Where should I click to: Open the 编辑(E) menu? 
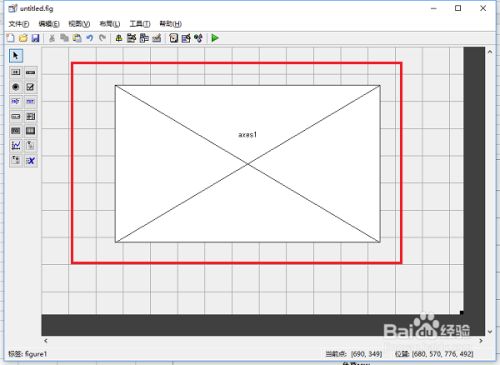[49, 24]
